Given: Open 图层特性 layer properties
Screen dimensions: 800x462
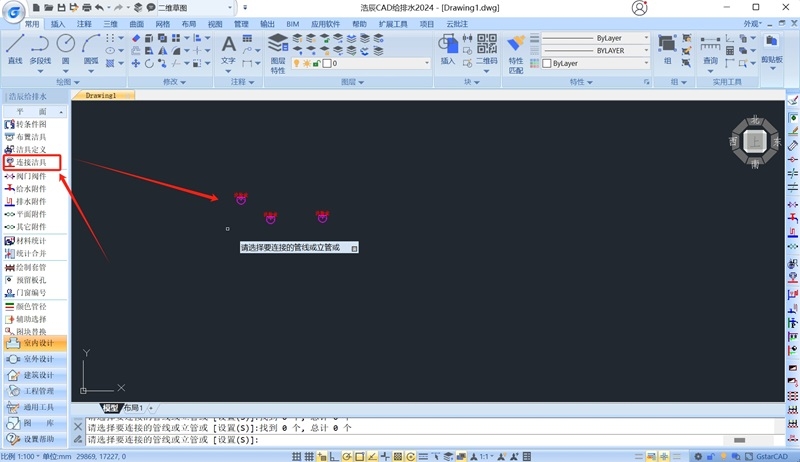Looking at the screenshot, I should [278, 53].
